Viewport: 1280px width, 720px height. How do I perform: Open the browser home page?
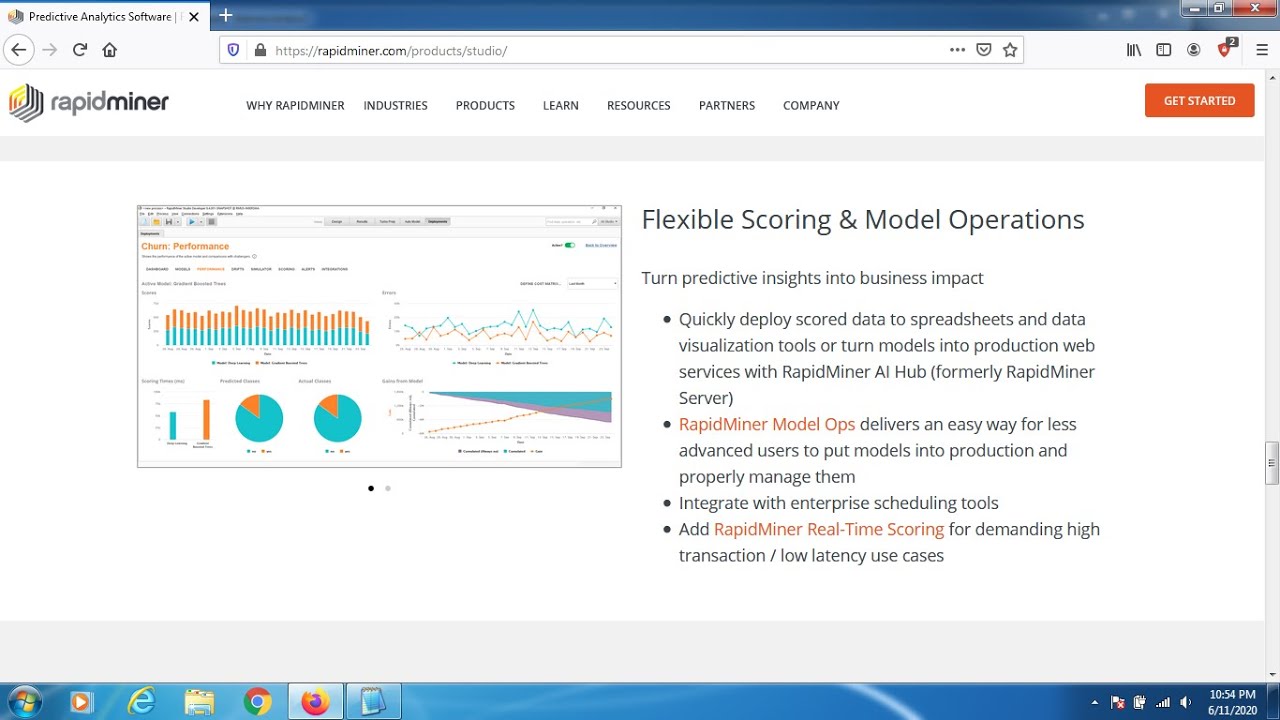(x=110, y=50)
